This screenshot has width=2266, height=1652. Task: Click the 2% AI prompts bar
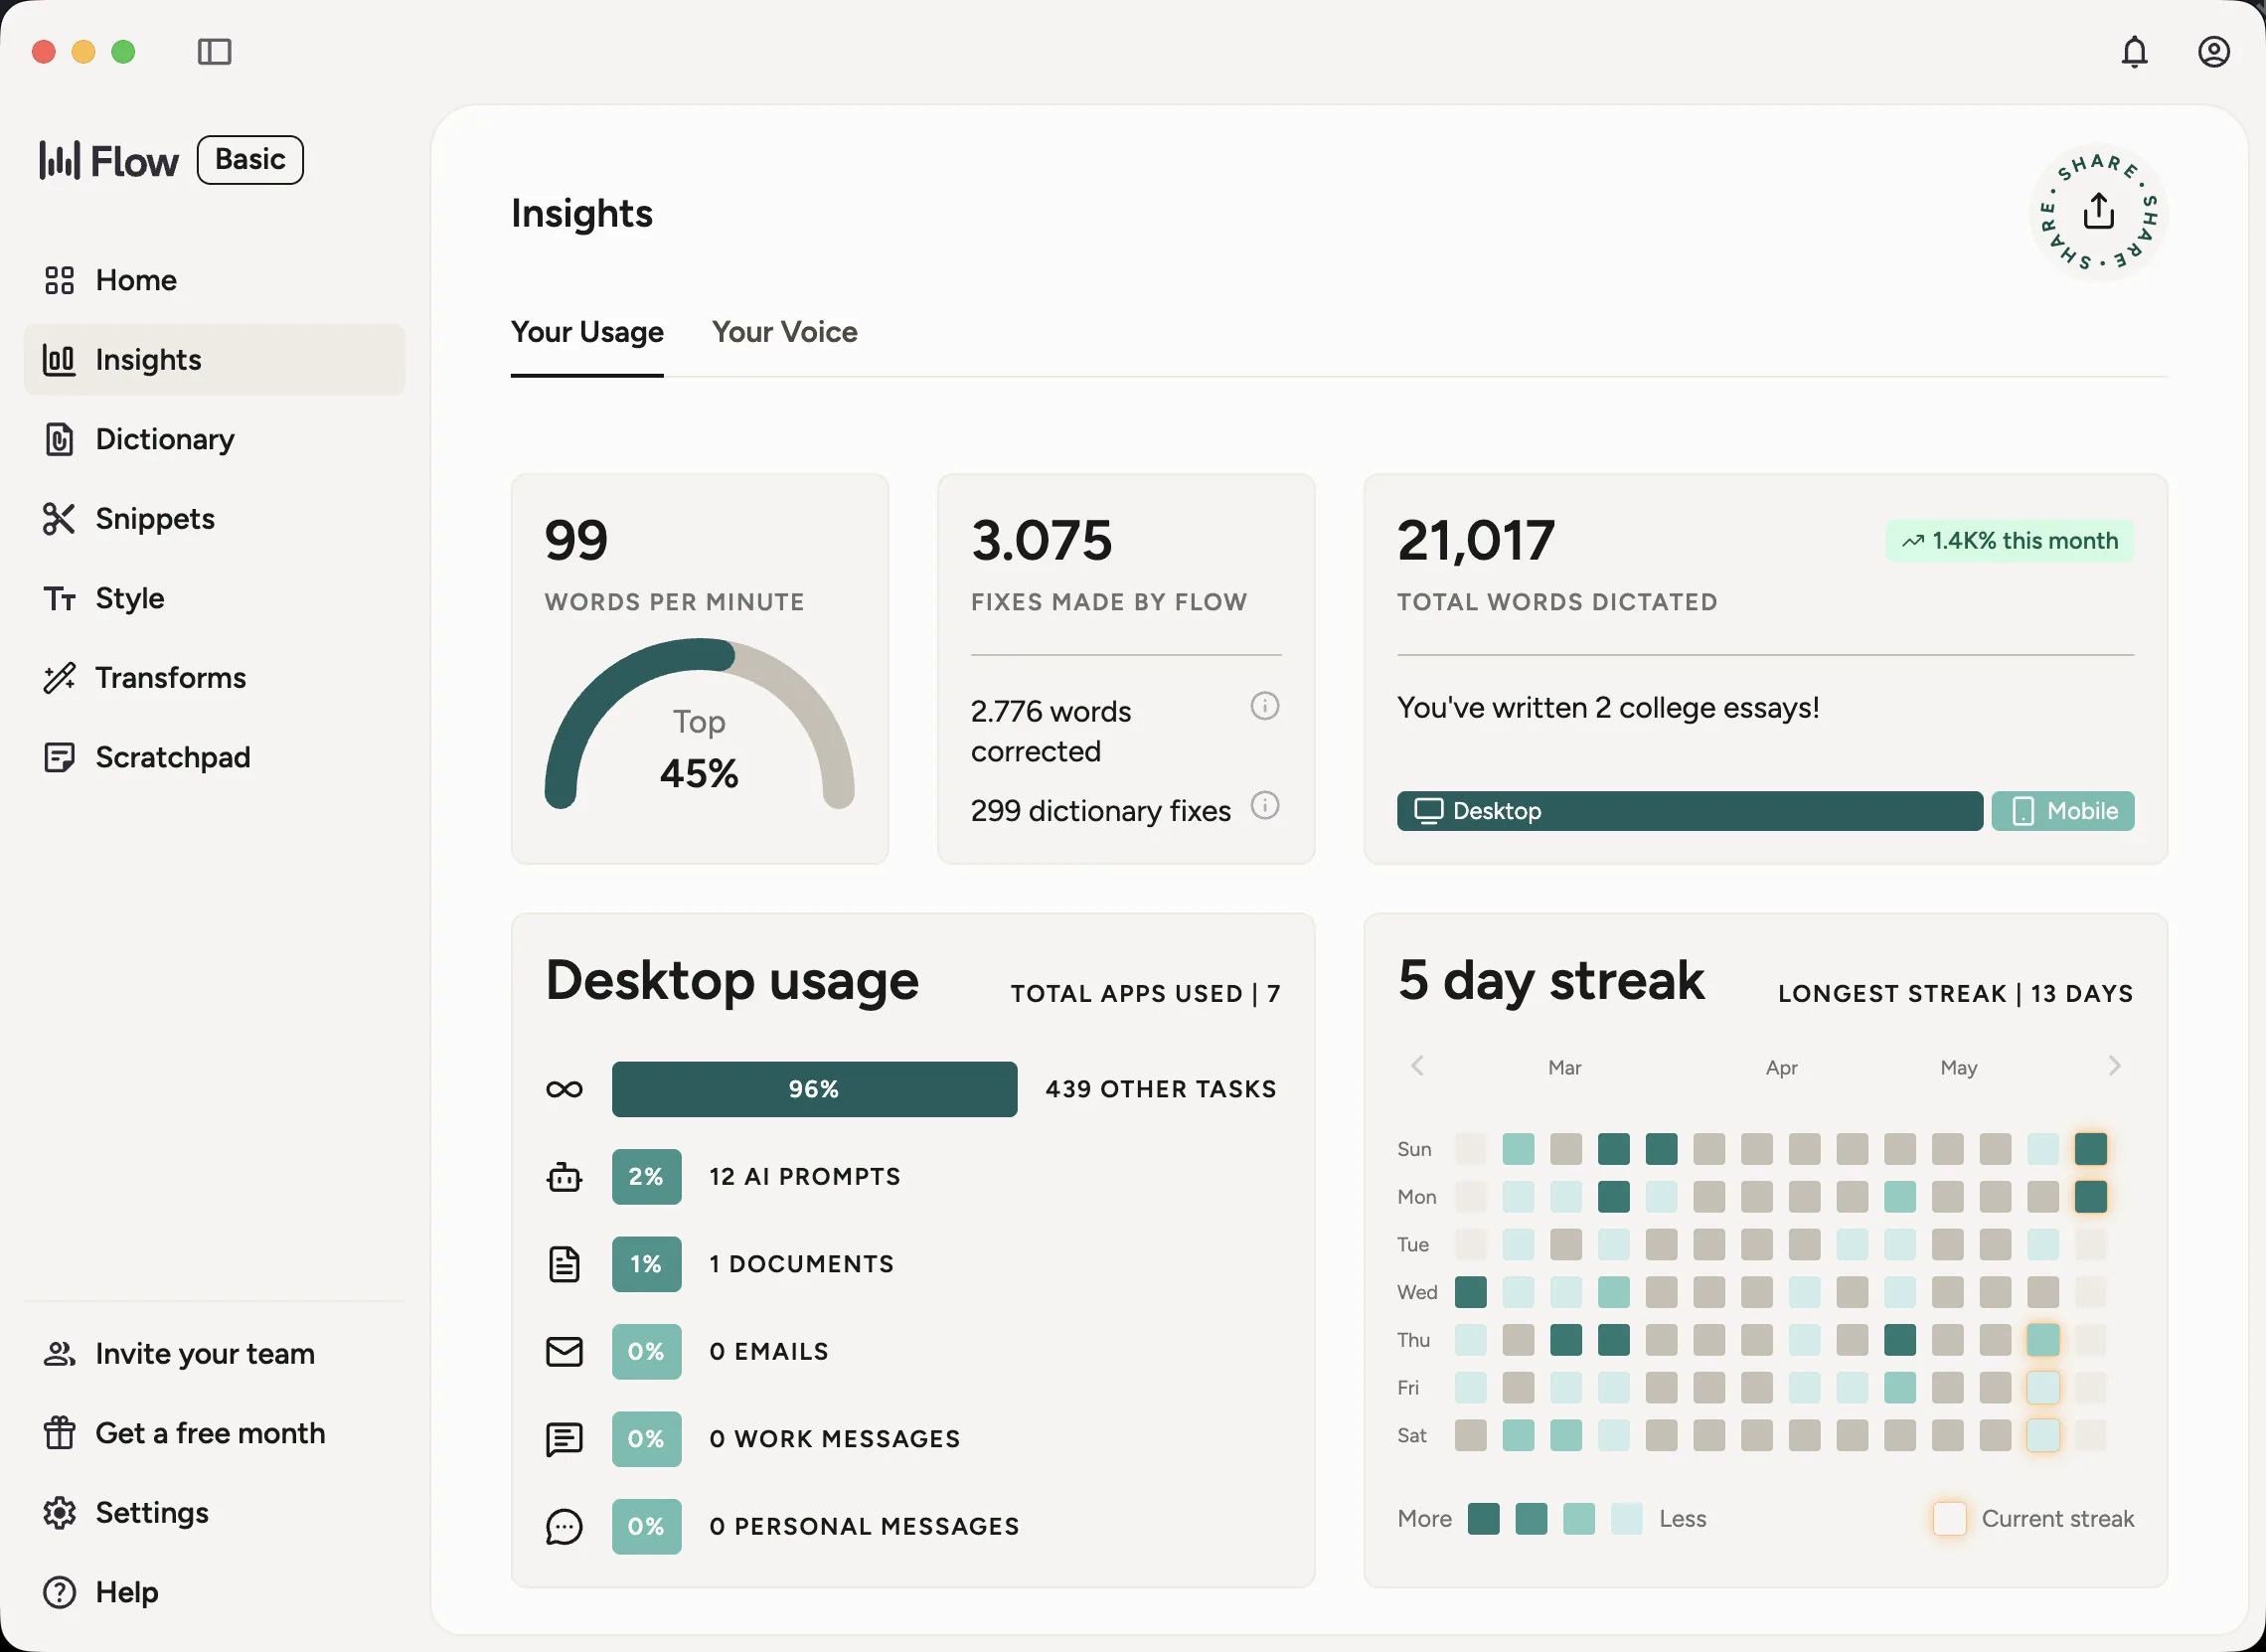click(x=646, y=1177)
